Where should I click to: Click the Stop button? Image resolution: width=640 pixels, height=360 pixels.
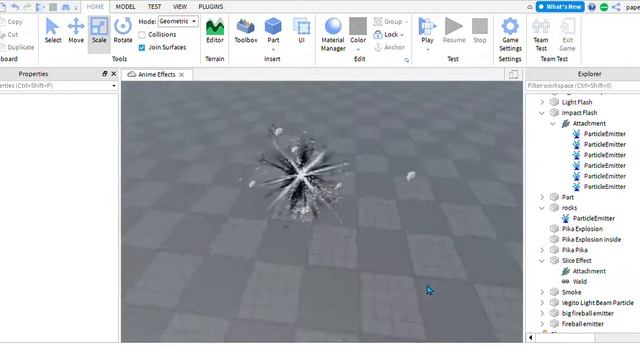tap(480, 31)
